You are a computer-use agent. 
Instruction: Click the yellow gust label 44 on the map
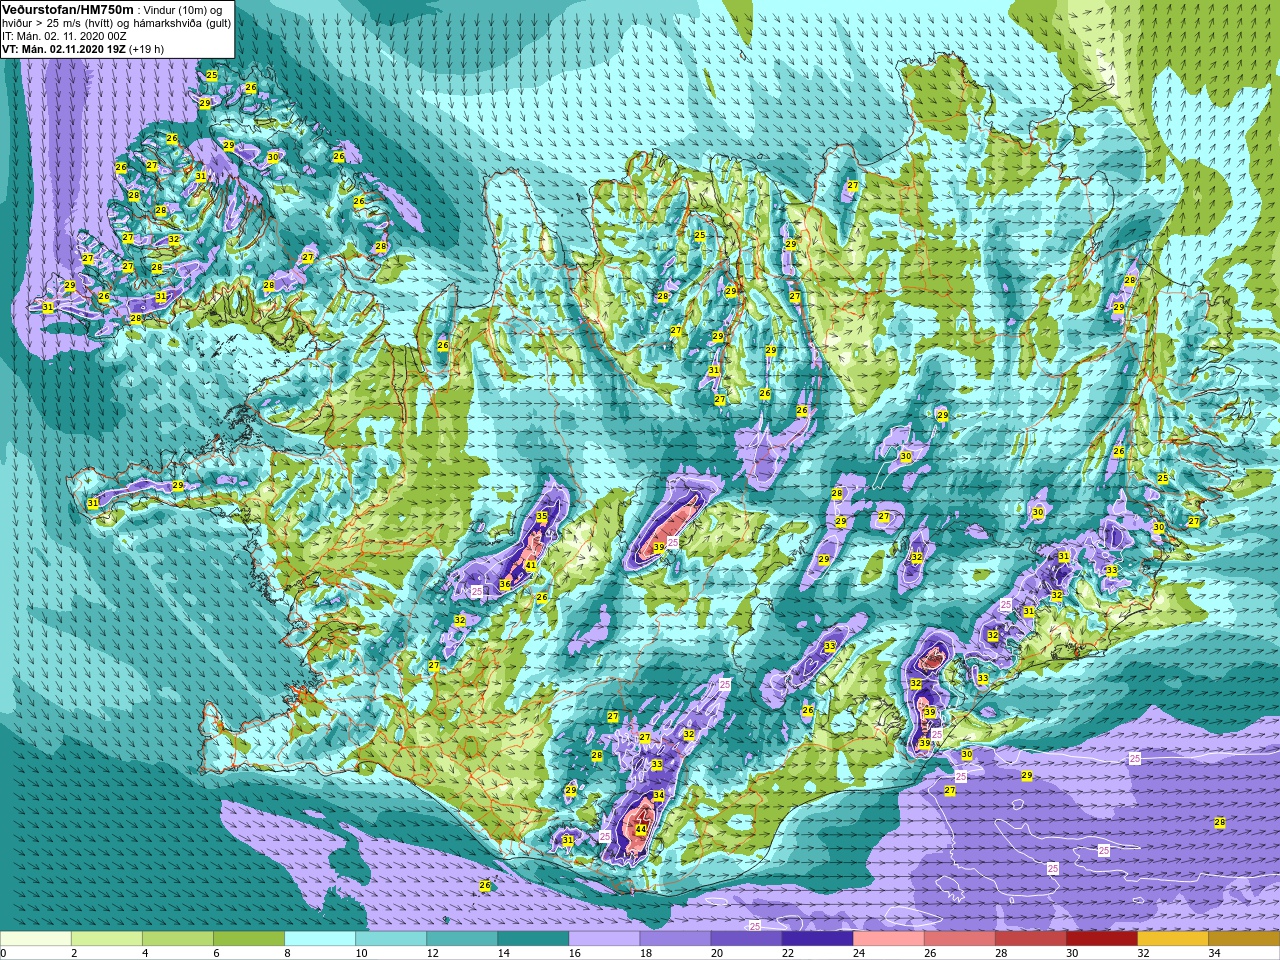[x=641, y=829]
